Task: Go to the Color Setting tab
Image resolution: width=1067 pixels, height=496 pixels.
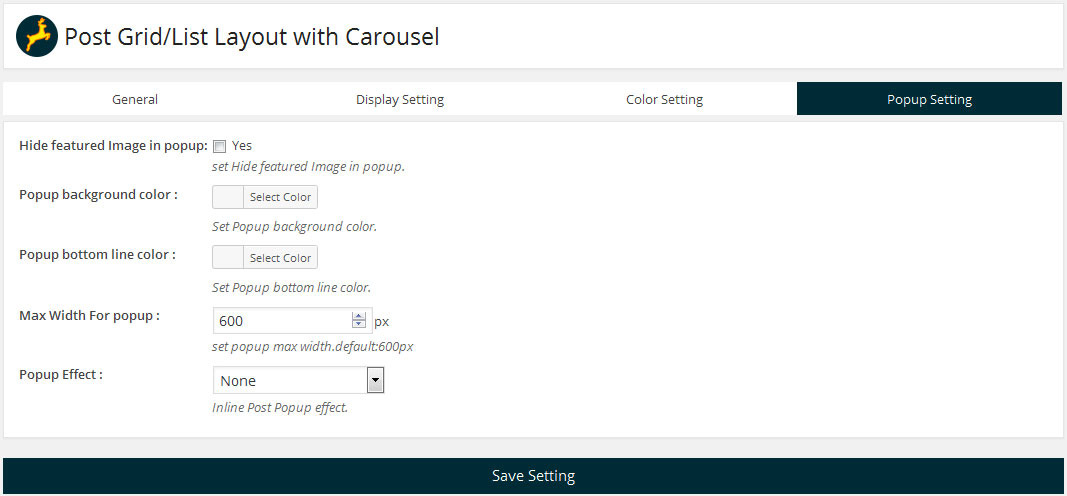Action: pos(664,99)
